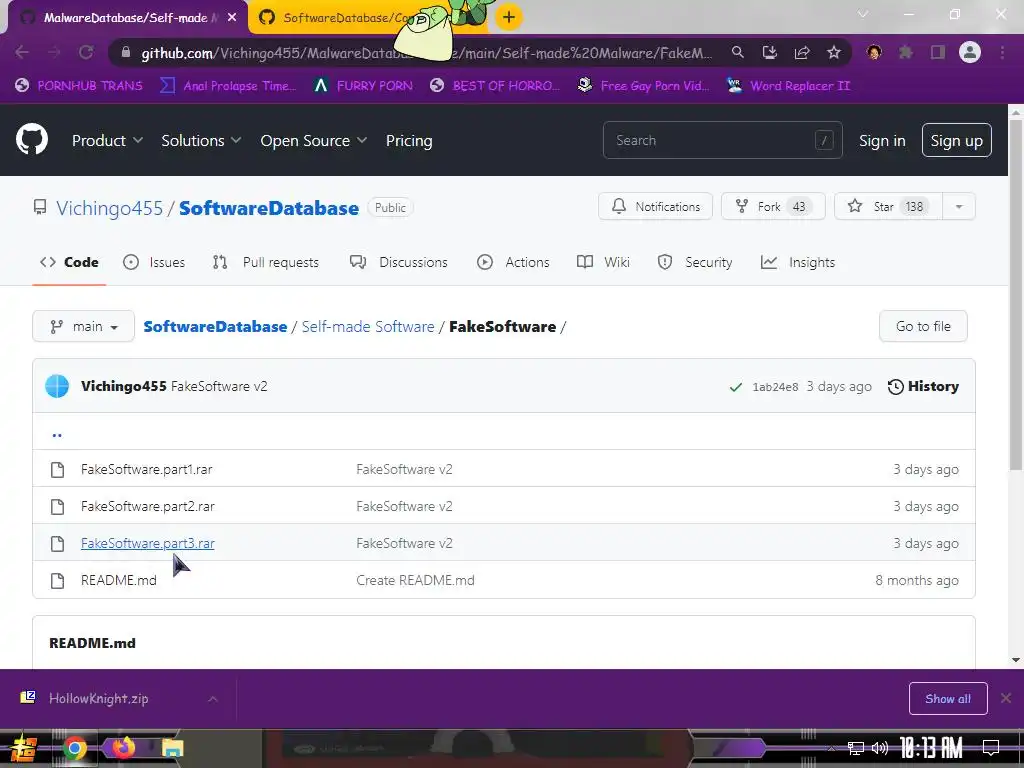The height and width of the screenshot is (768, 1024).
Task: Open the Actions tab
Action: [513, 263]
